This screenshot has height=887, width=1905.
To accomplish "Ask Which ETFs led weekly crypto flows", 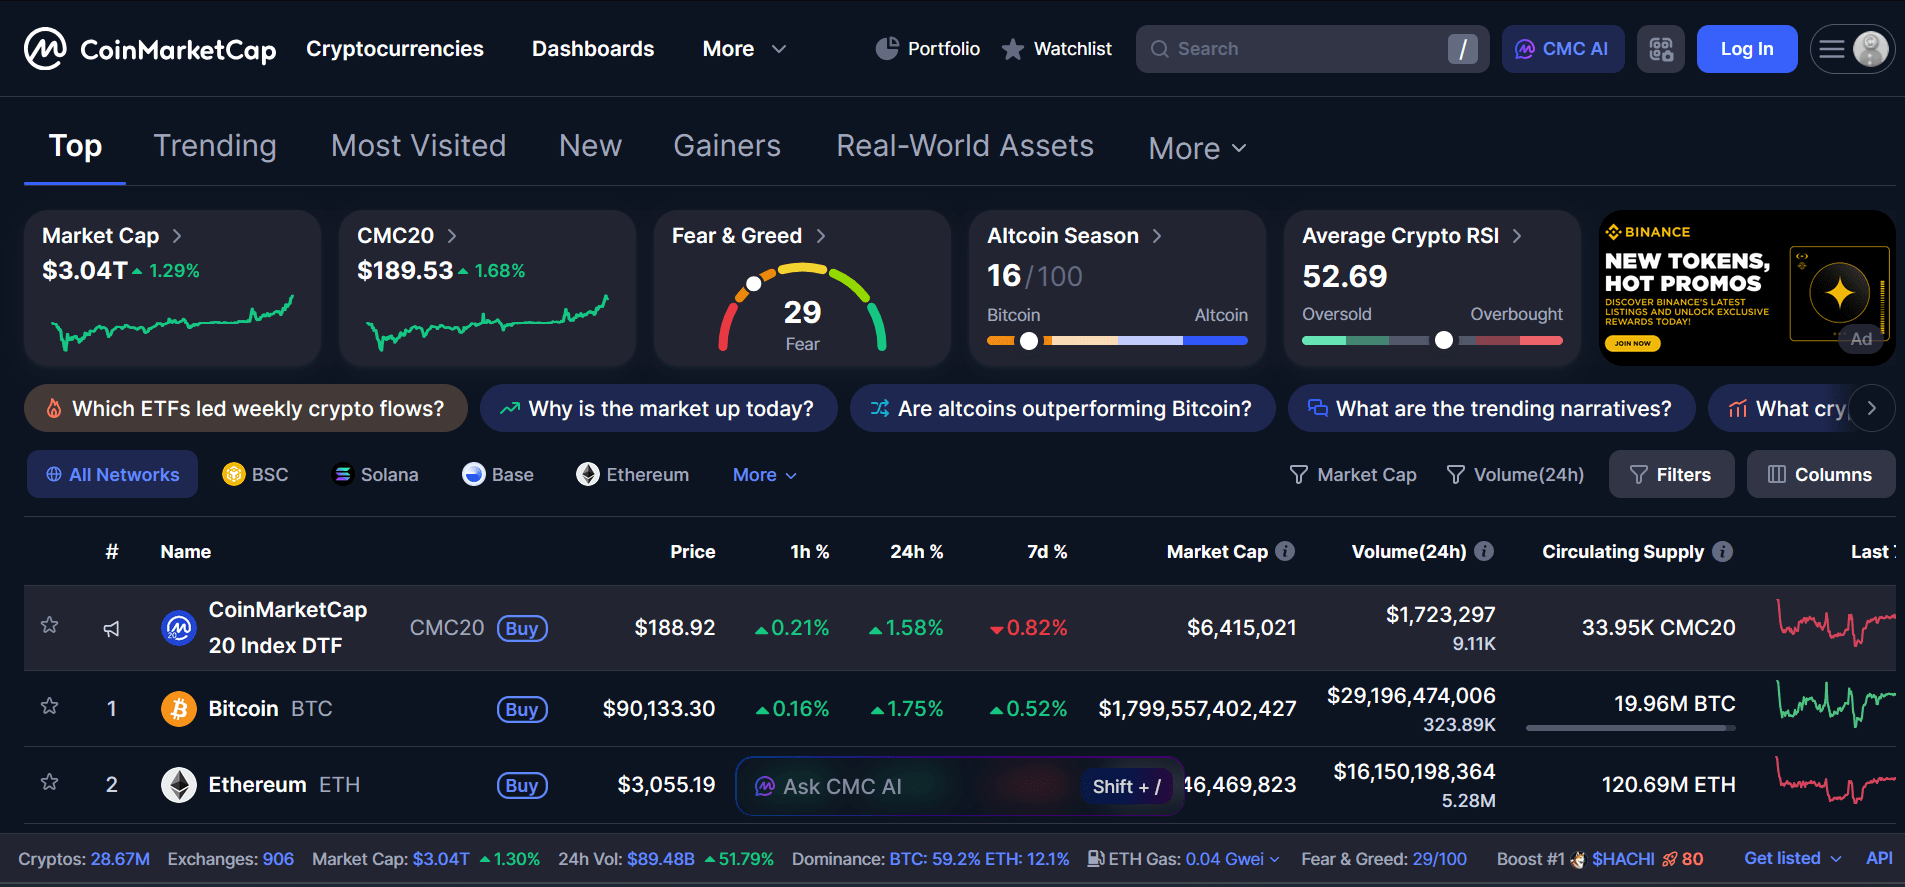I will coord(246,408).
